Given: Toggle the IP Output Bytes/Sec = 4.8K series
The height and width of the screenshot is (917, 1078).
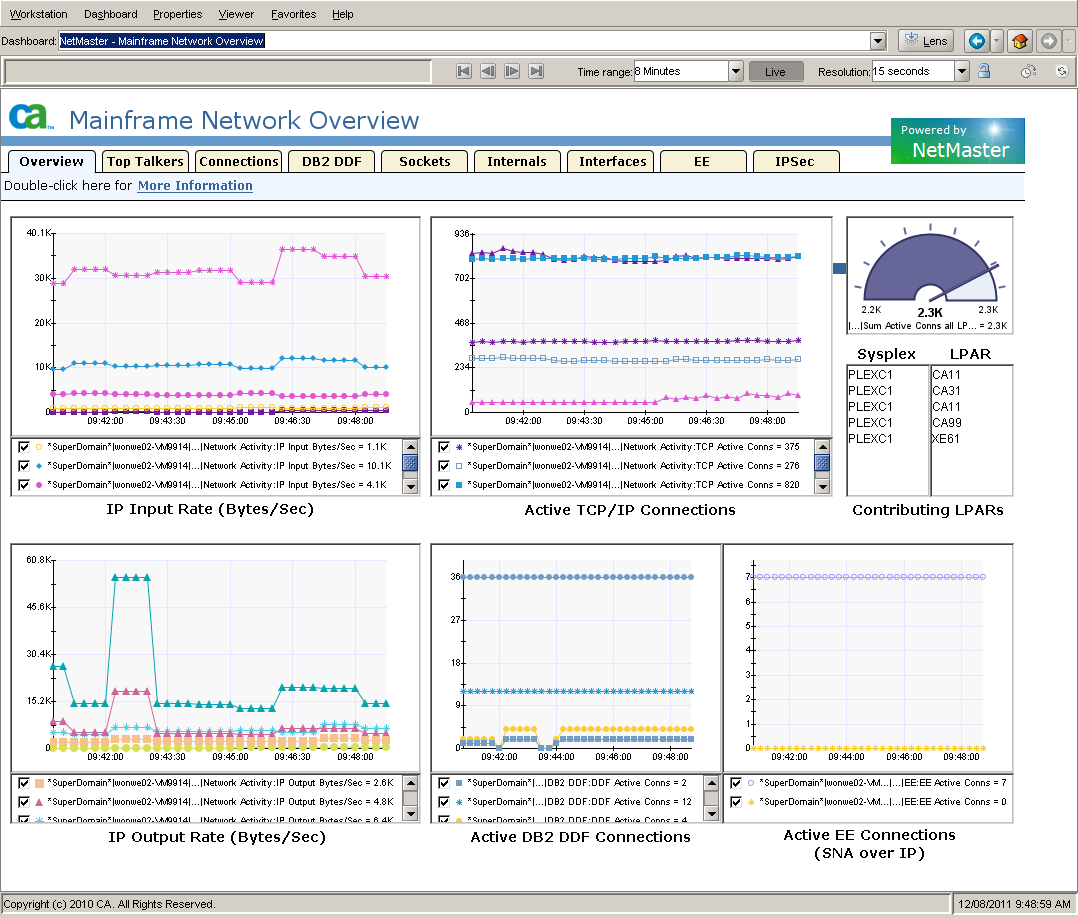Looking at the screenshot, I should click(24, 802).
